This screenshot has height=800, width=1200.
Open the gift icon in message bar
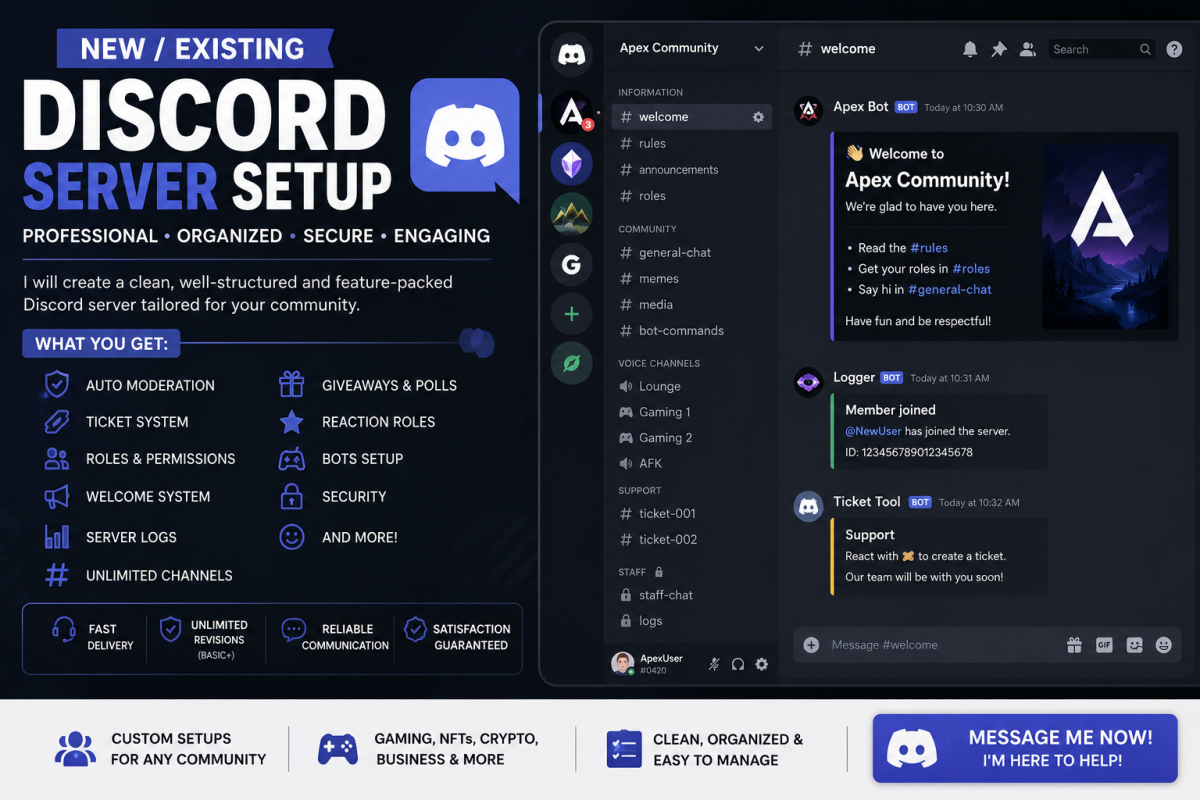(x=1074, y=645)
